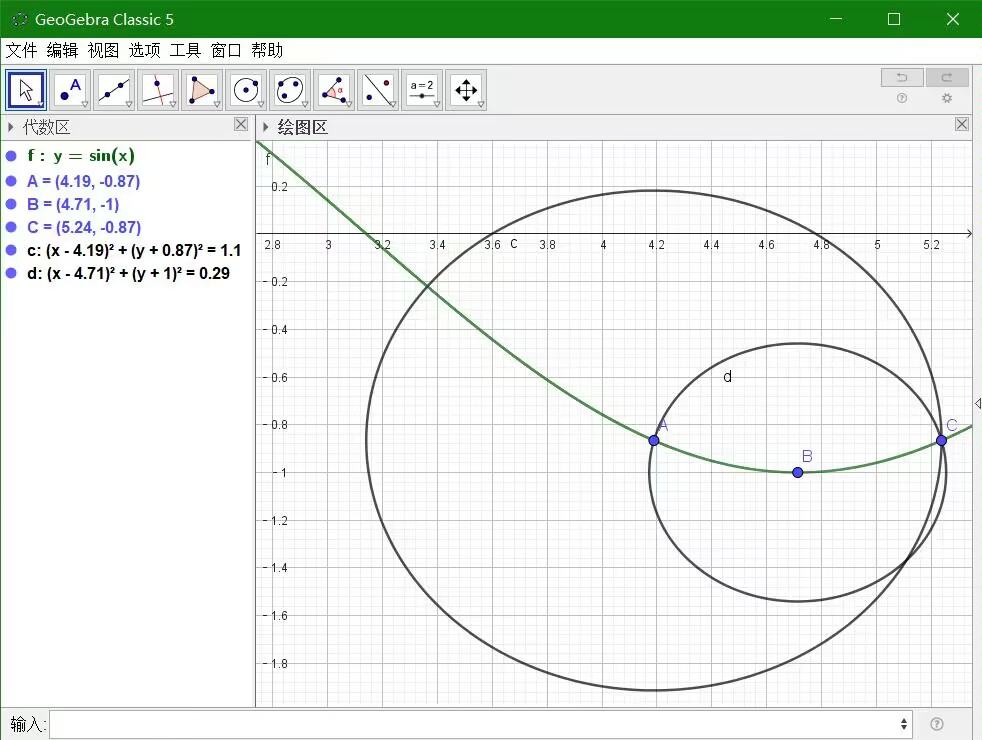Select equation d with value 0.29
982x740 pixels.
click(x=128, y=273)
